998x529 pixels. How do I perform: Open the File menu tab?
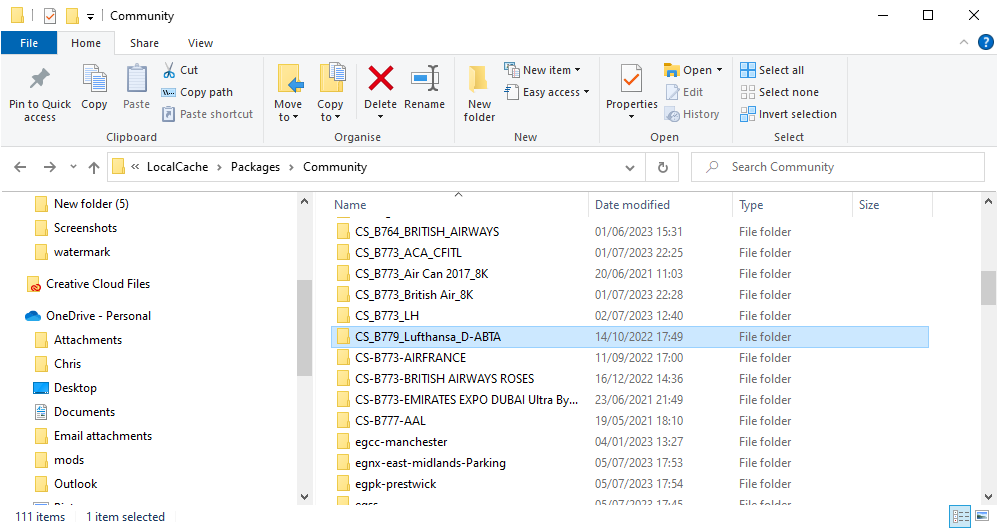pos(29,43)
